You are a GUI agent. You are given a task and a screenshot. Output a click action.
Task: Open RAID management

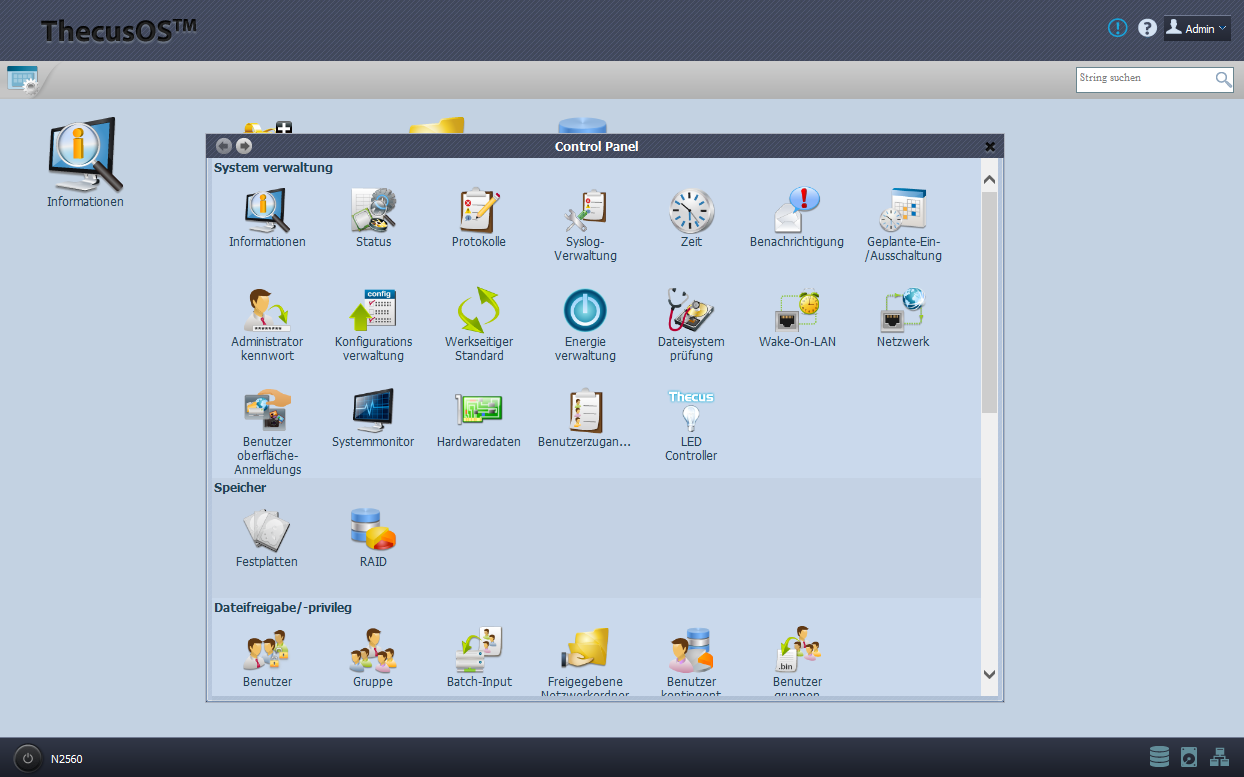pos(373,538)
